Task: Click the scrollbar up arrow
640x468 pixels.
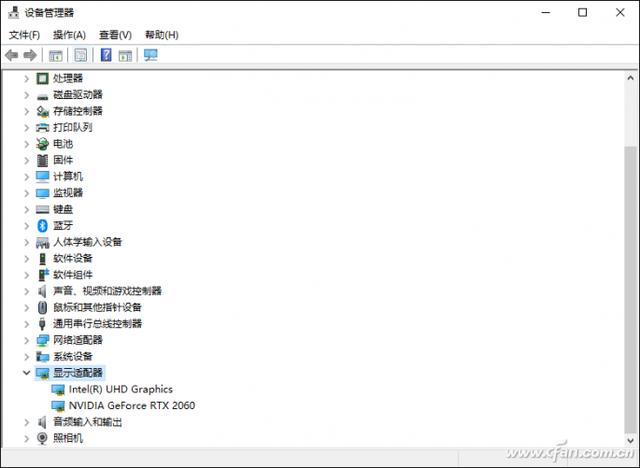Action: click(630, 78)
